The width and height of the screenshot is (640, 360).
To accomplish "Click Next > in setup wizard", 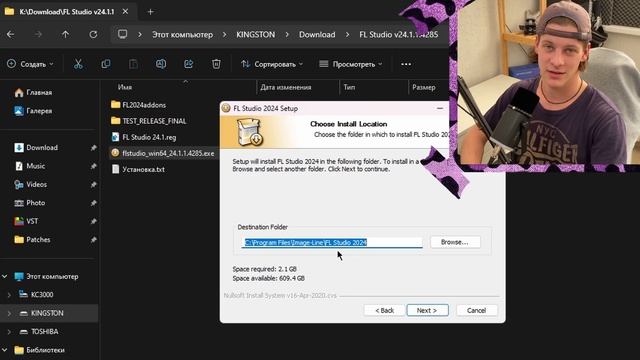I will (x=427, y=310).
